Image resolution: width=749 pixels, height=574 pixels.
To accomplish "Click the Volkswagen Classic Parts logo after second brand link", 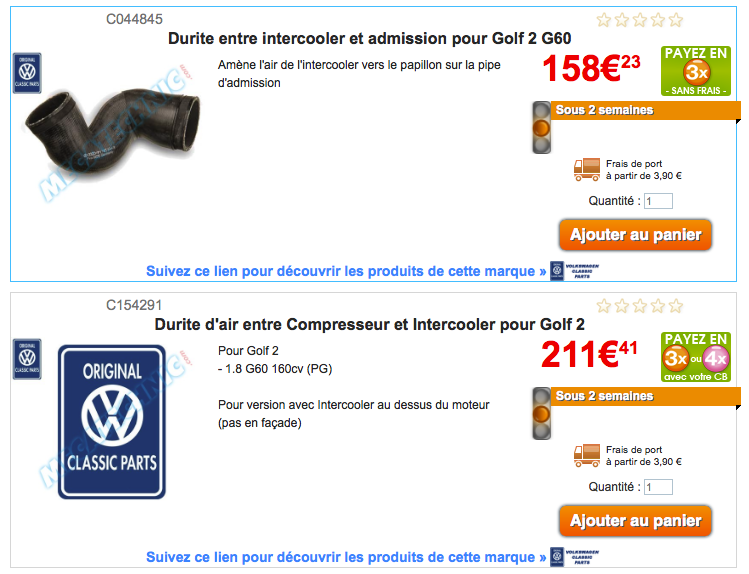I will pos(575,557).
